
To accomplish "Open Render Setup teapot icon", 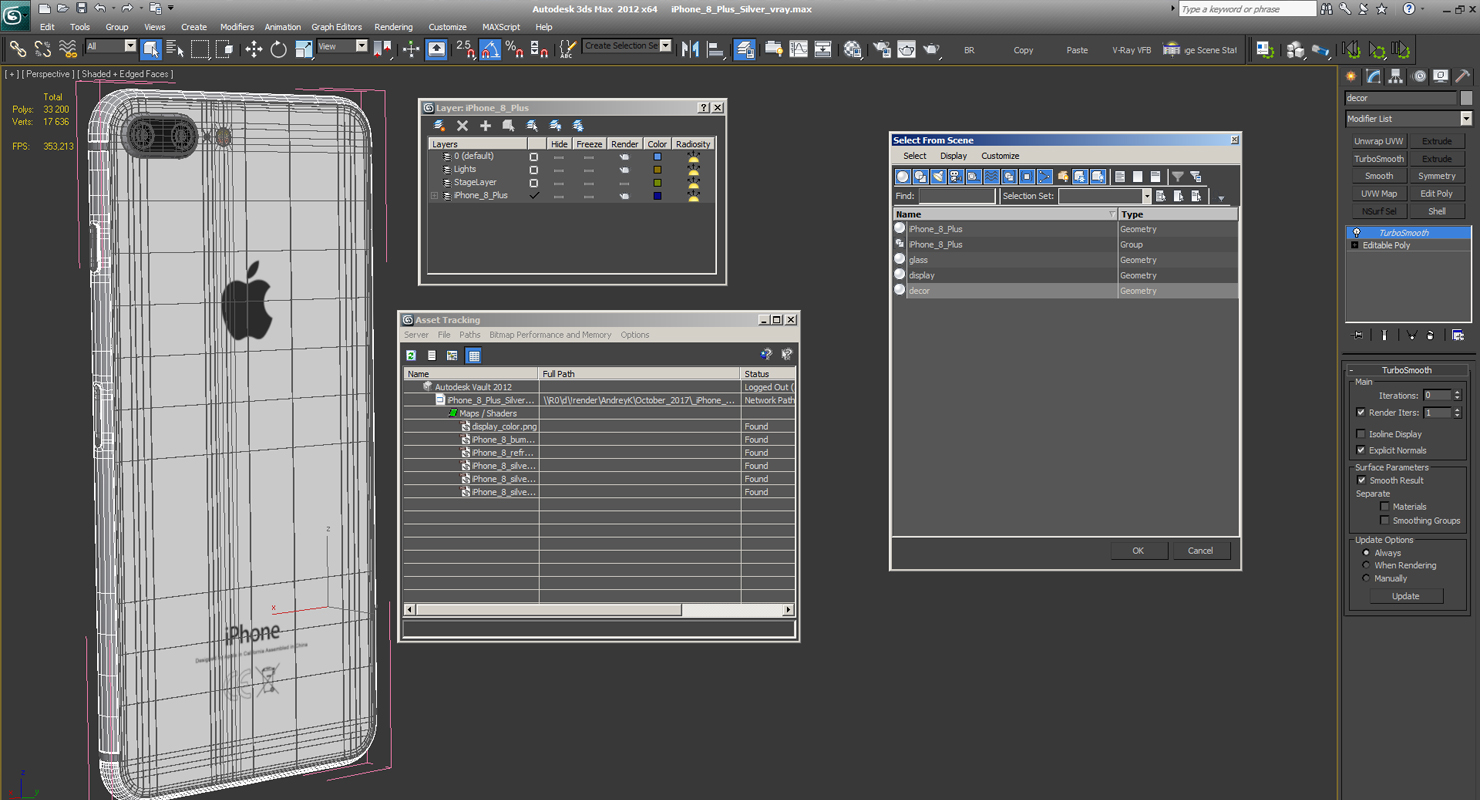I will click(881, 48).
